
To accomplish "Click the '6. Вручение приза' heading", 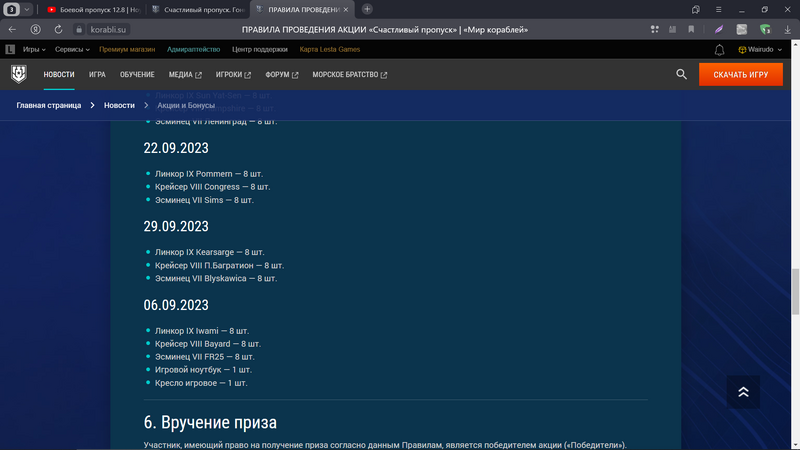I will pyautogui.click(x=210, y=422).
